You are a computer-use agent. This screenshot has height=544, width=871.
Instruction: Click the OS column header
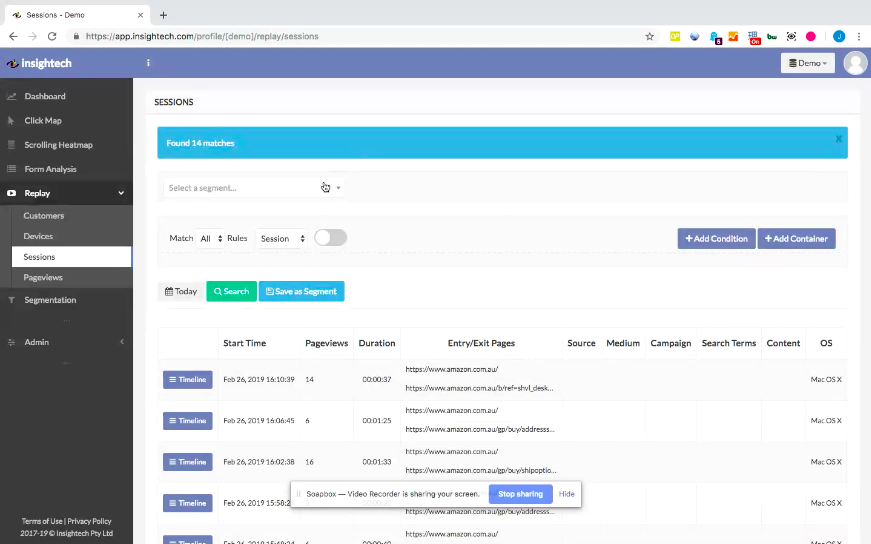pos(826,343)
